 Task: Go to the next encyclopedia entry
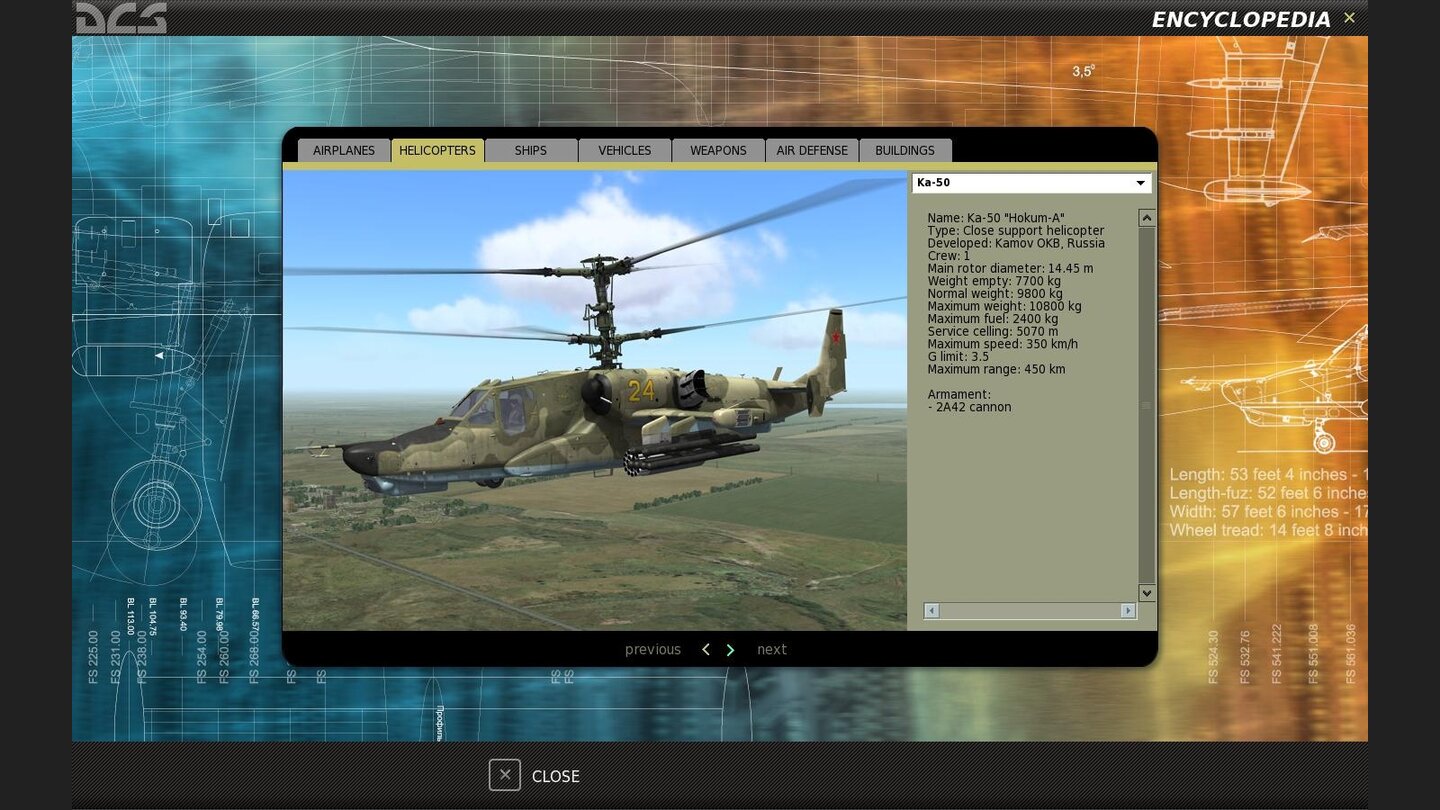[x=772, y=650]
